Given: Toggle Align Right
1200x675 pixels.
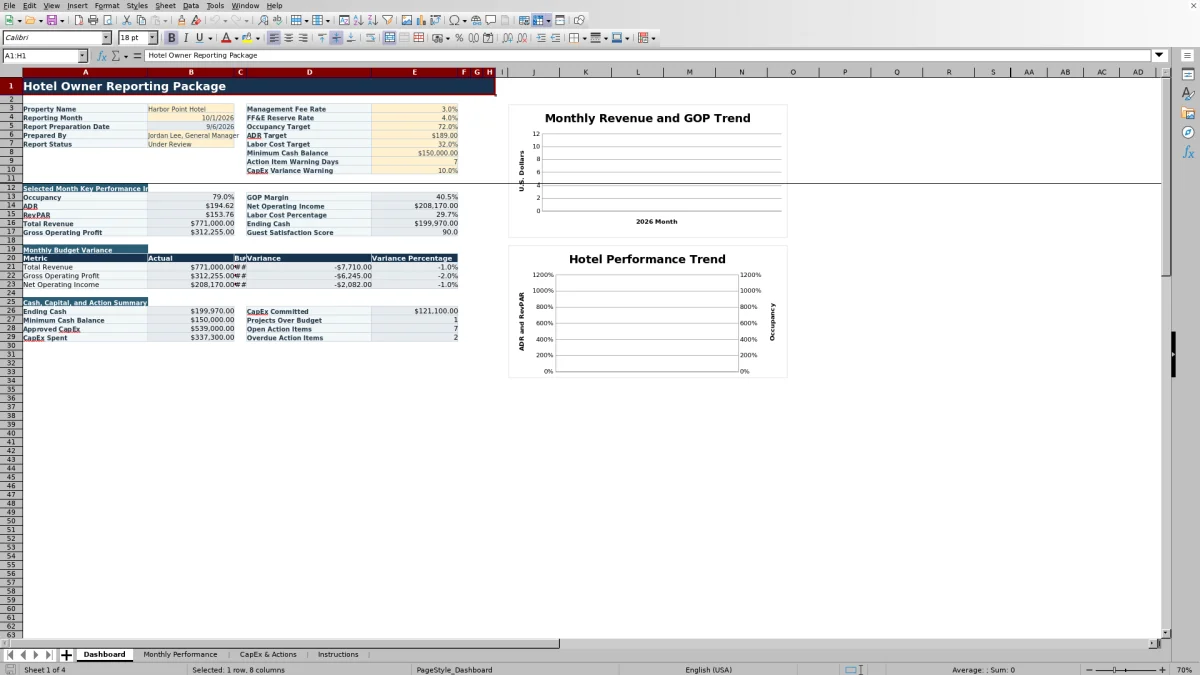Looking at the screenshot, I should click(x=303, y=38).
